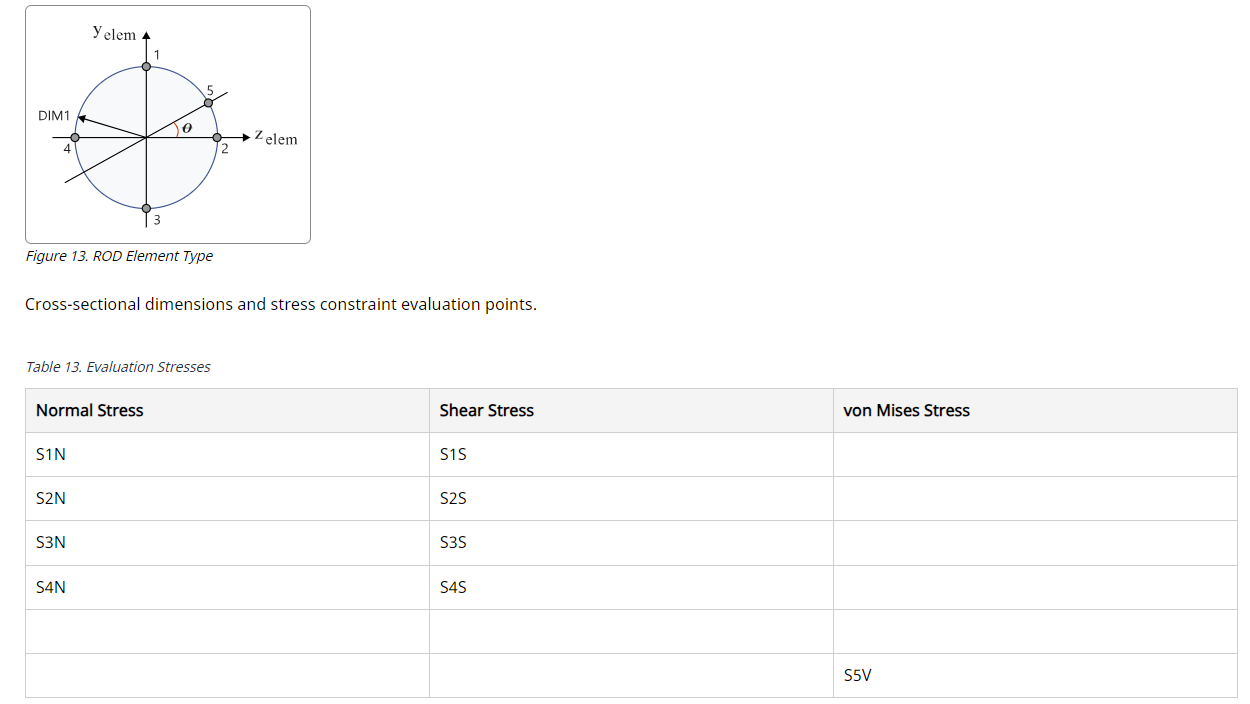The image size is (1250, 704).
Task: Click evaluation point 1 on the circle
Action: 146,66
